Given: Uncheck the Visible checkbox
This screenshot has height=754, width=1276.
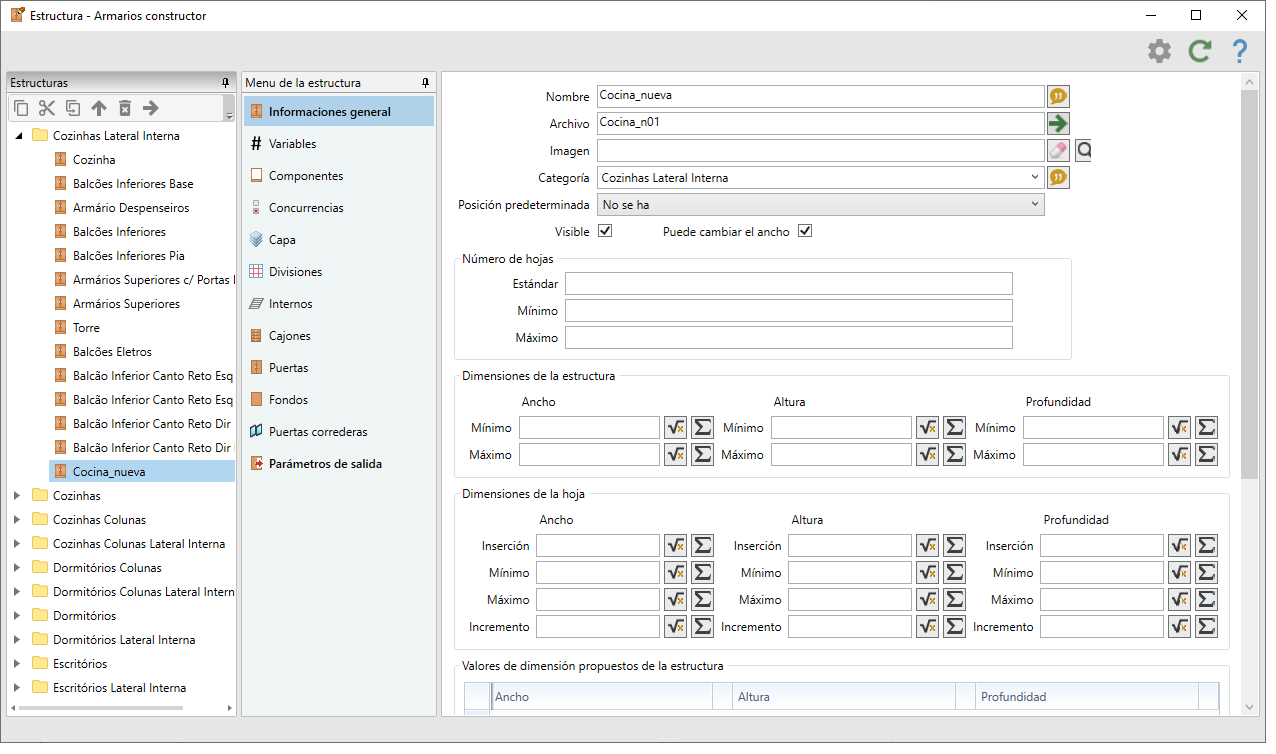Looking at the screenshot, I should [604, 231].
